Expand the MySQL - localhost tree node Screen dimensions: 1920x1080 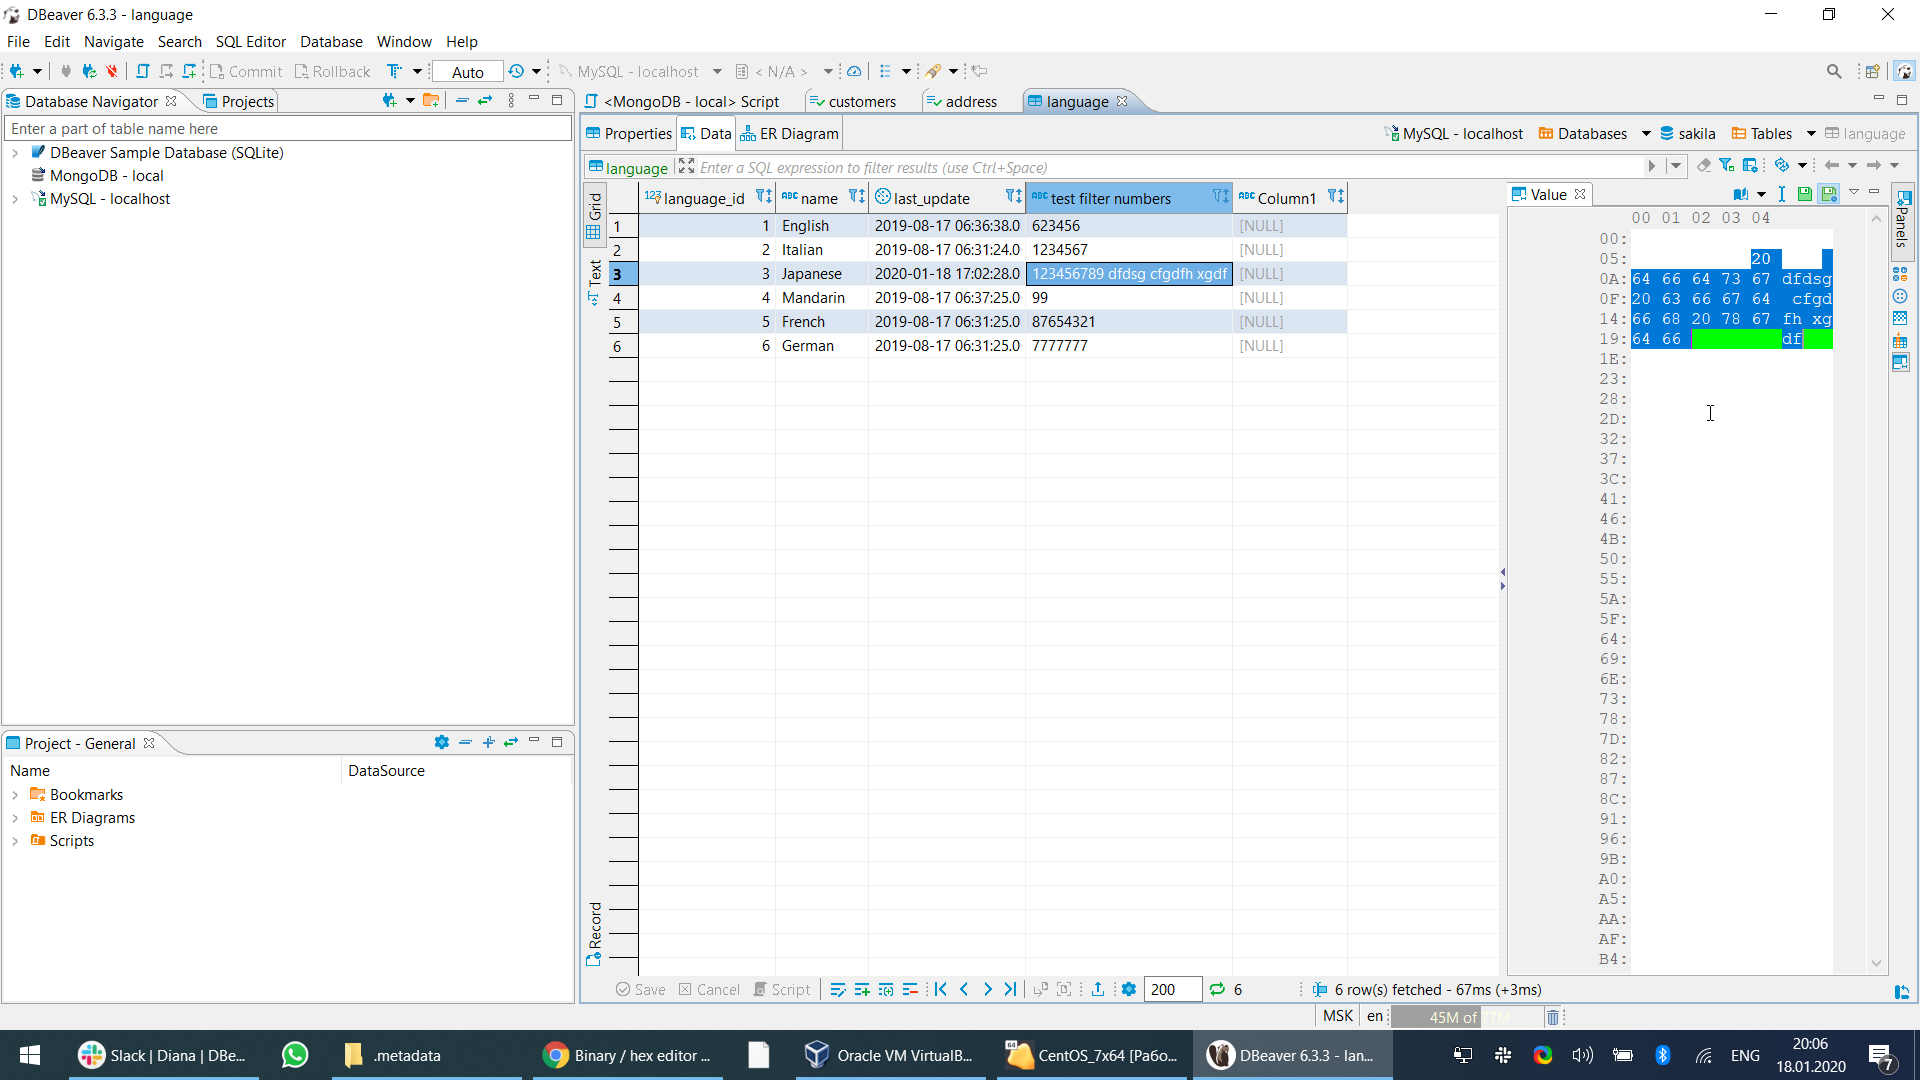[x=14, y=198]
